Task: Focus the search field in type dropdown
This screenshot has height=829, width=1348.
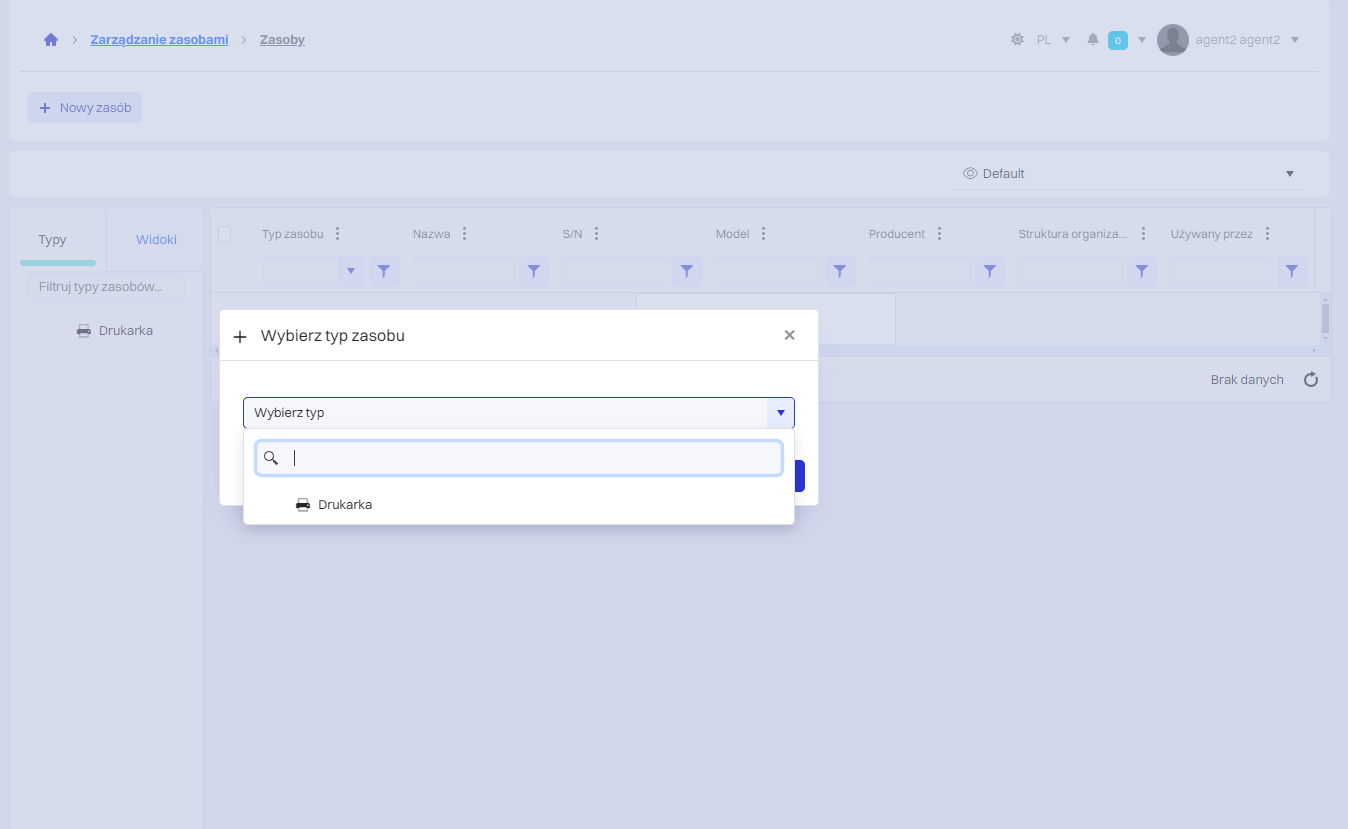Action: click(x=530, y=458)
